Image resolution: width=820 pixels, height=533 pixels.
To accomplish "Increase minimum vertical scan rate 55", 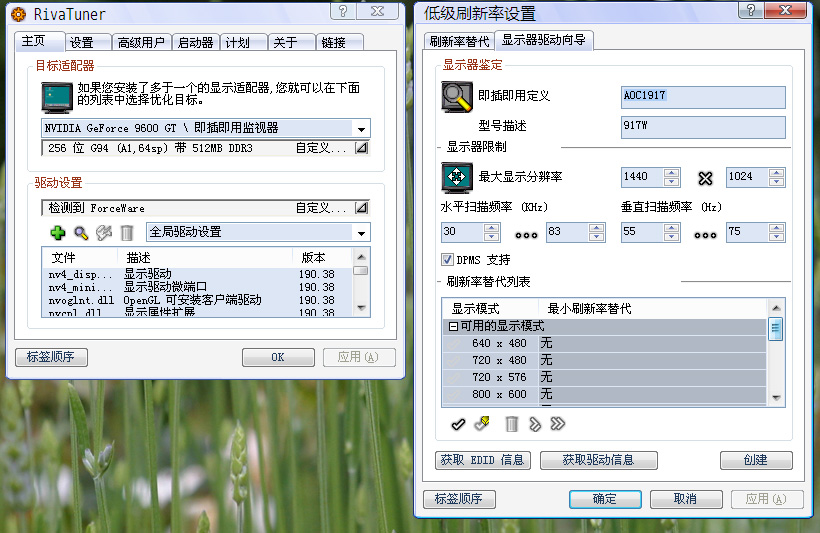I will coord(672,228).
